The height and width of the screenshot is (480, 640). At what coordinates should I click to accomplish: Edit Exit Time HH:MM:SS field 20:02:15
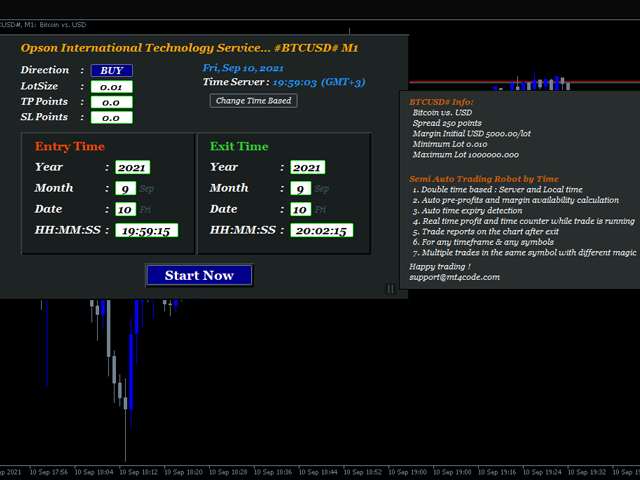coord(322,230)
